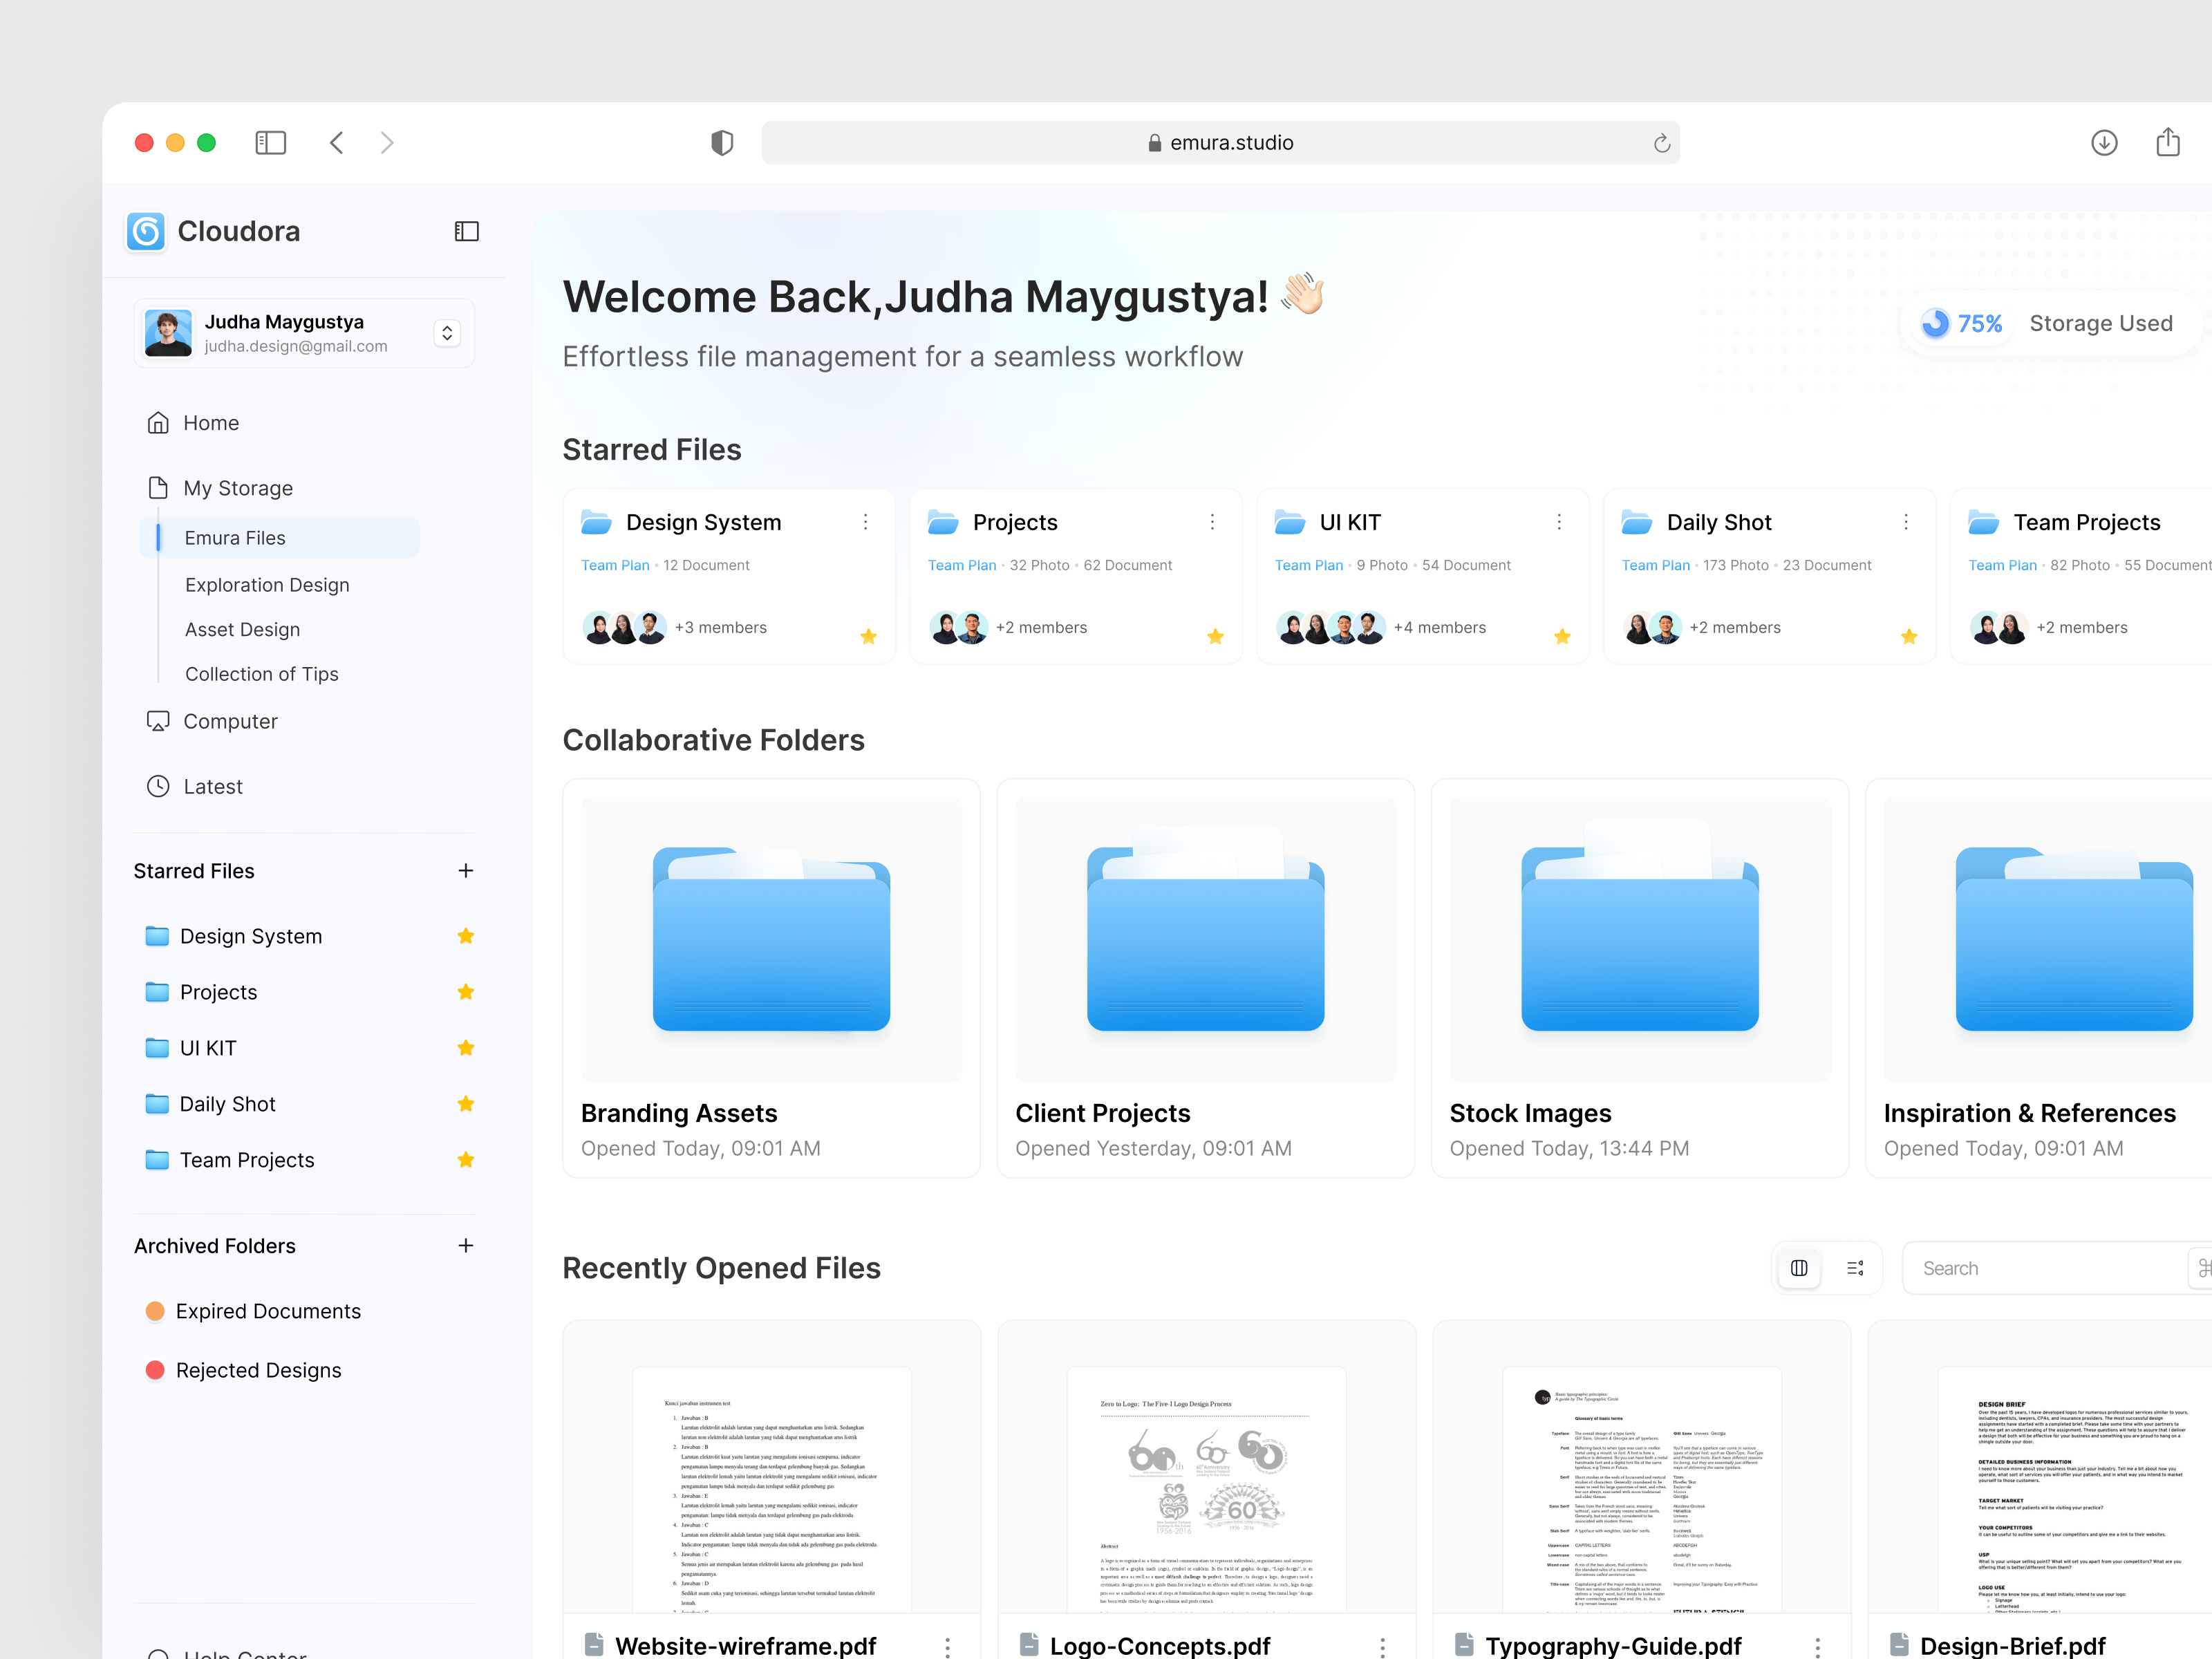2212x1659 pixels.
Task: Unstar the Daily Shot folder in sidebar
Action: pos(466,1103)
